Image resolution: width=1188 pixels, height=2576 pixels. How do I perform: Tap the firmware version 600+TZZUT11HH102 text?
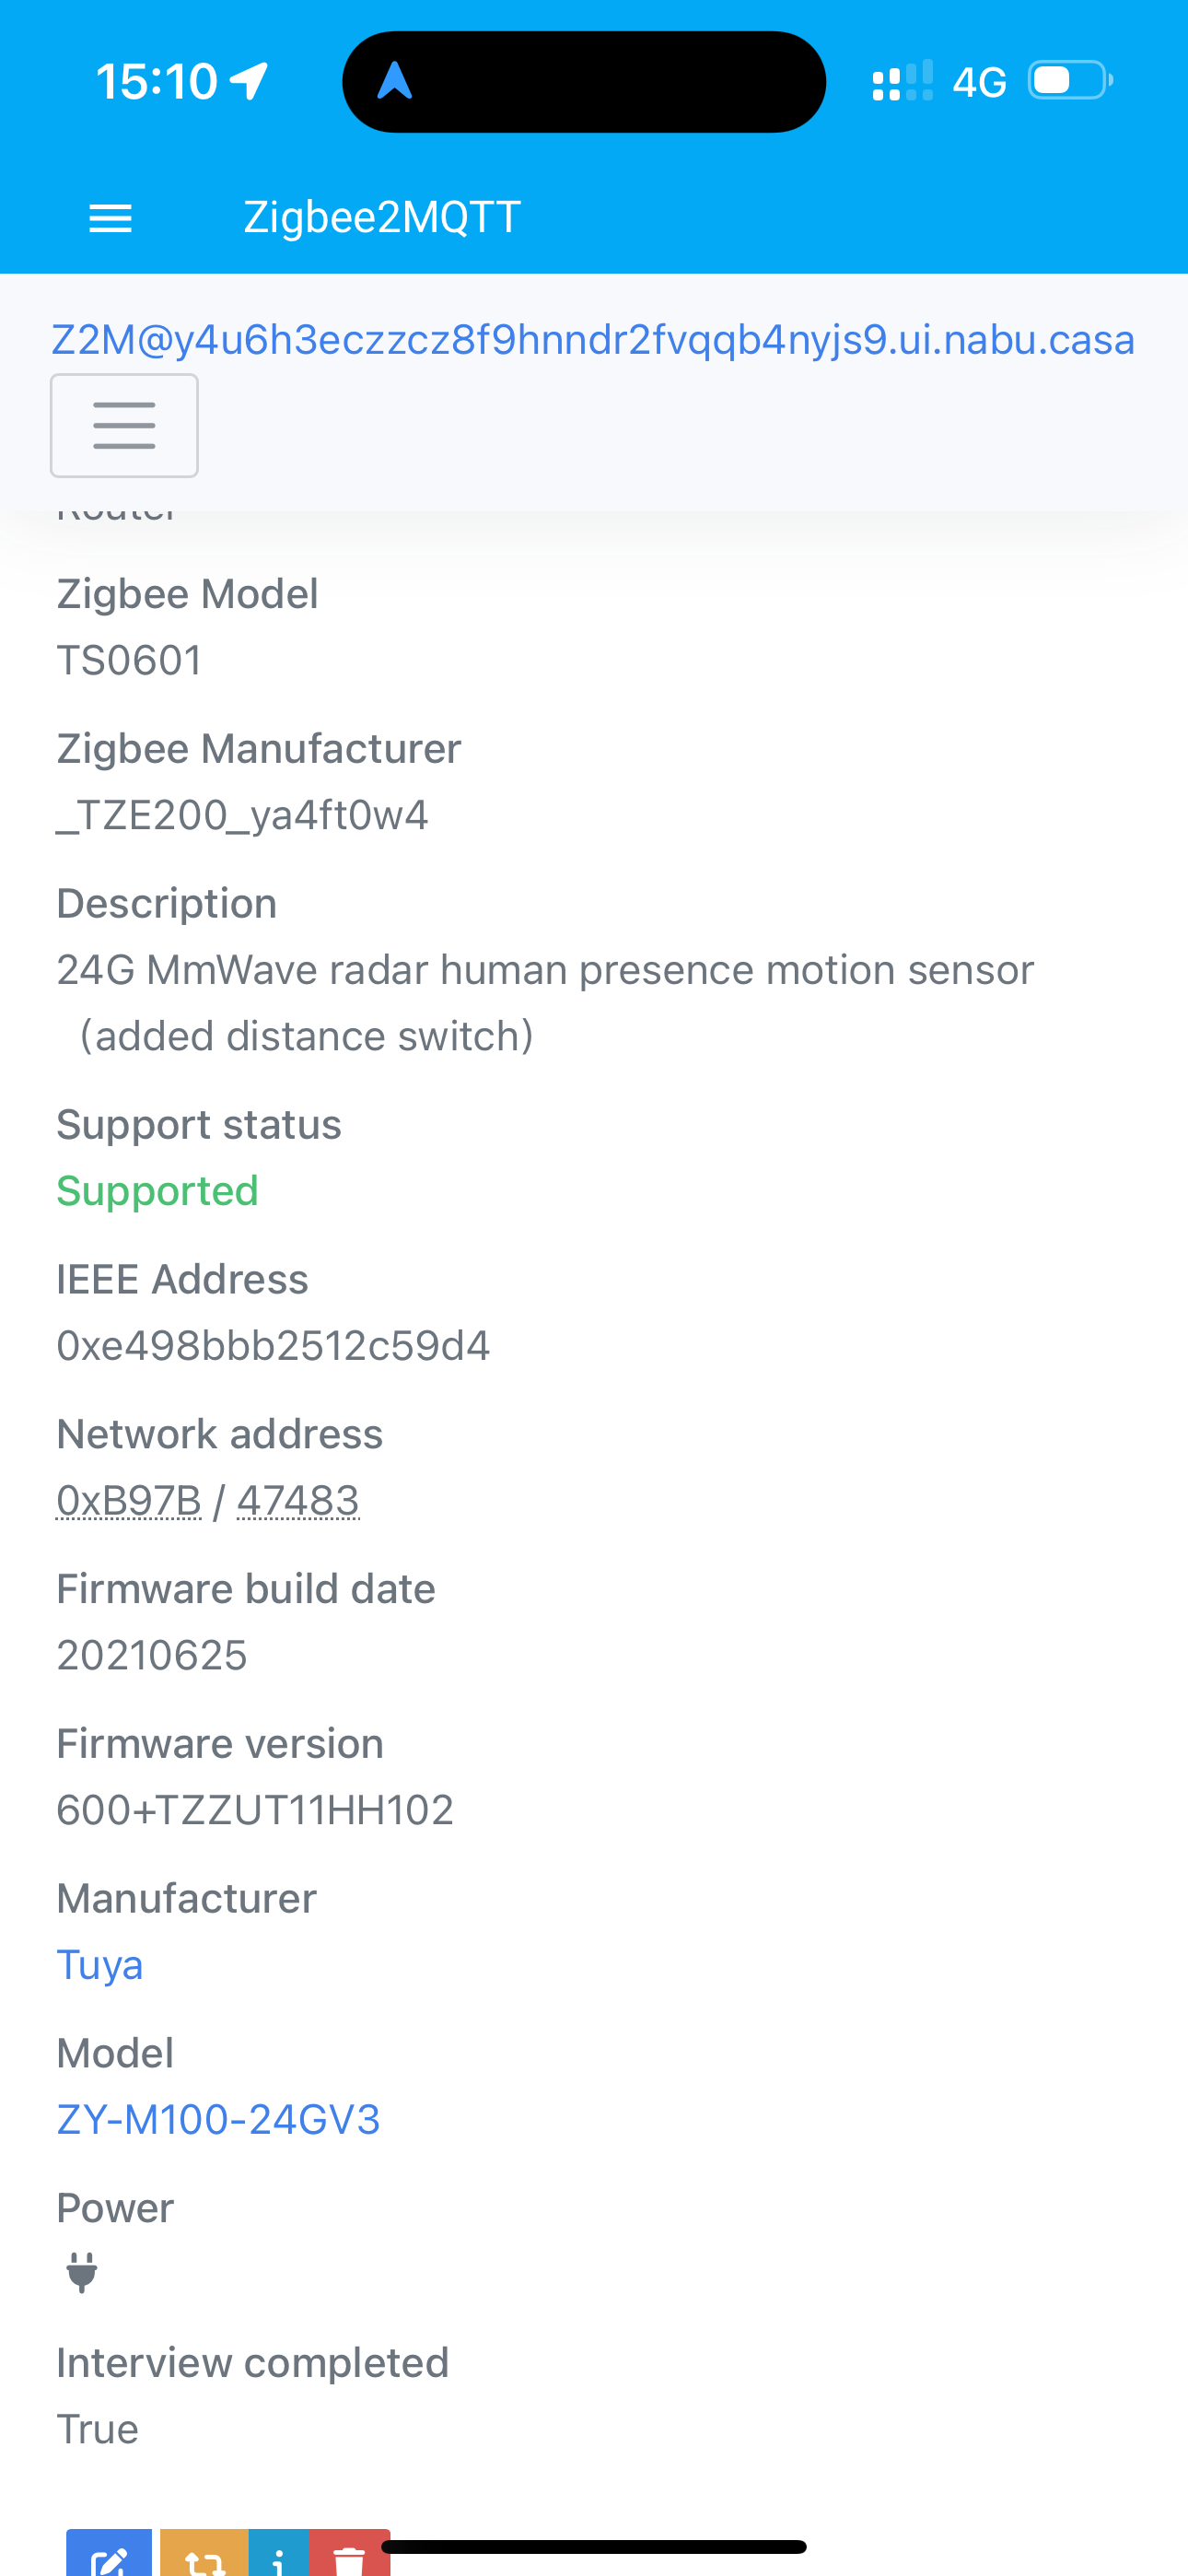255,1809
